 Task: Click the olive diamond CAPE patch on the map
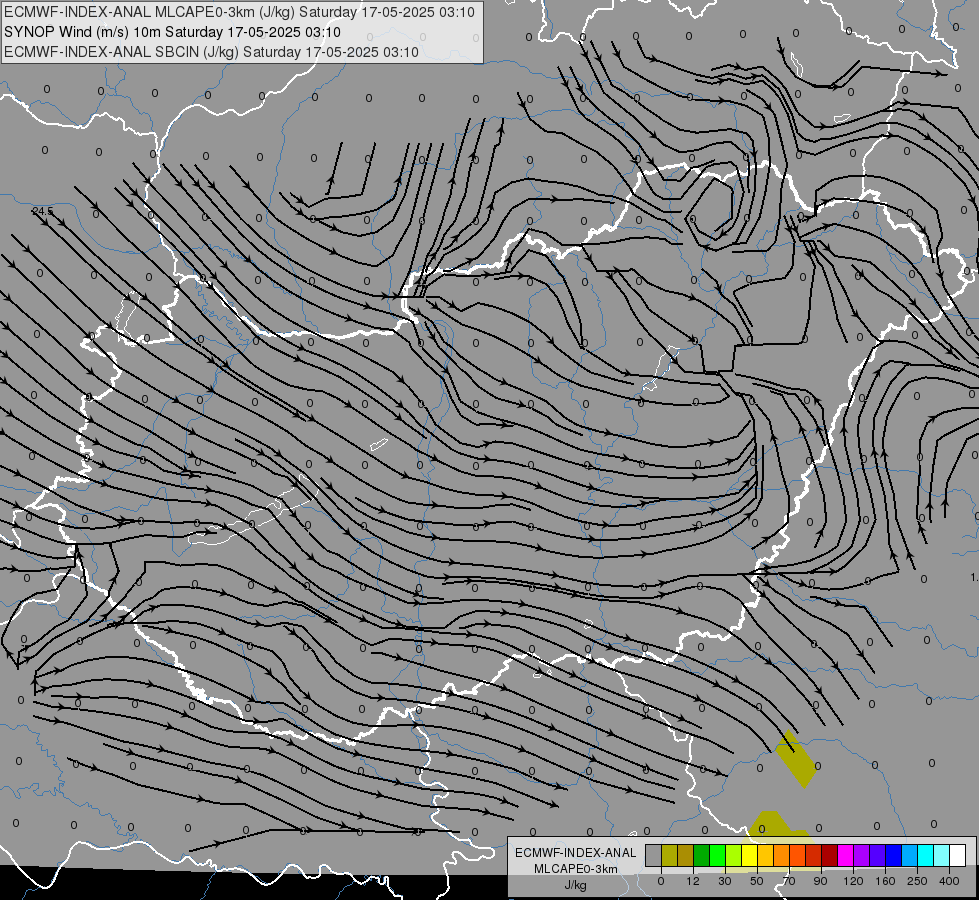pos(796,759)
